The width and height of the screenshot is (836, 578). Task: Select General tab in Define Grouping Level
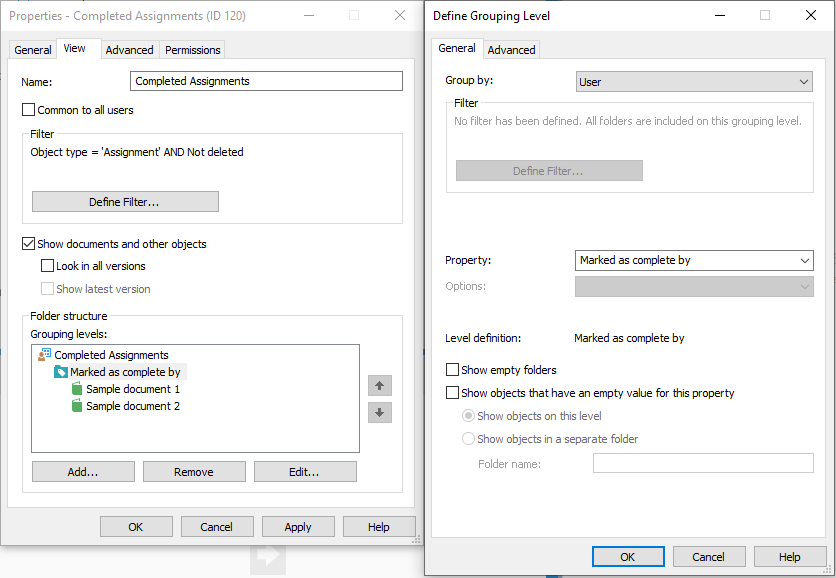coord(457,48)
